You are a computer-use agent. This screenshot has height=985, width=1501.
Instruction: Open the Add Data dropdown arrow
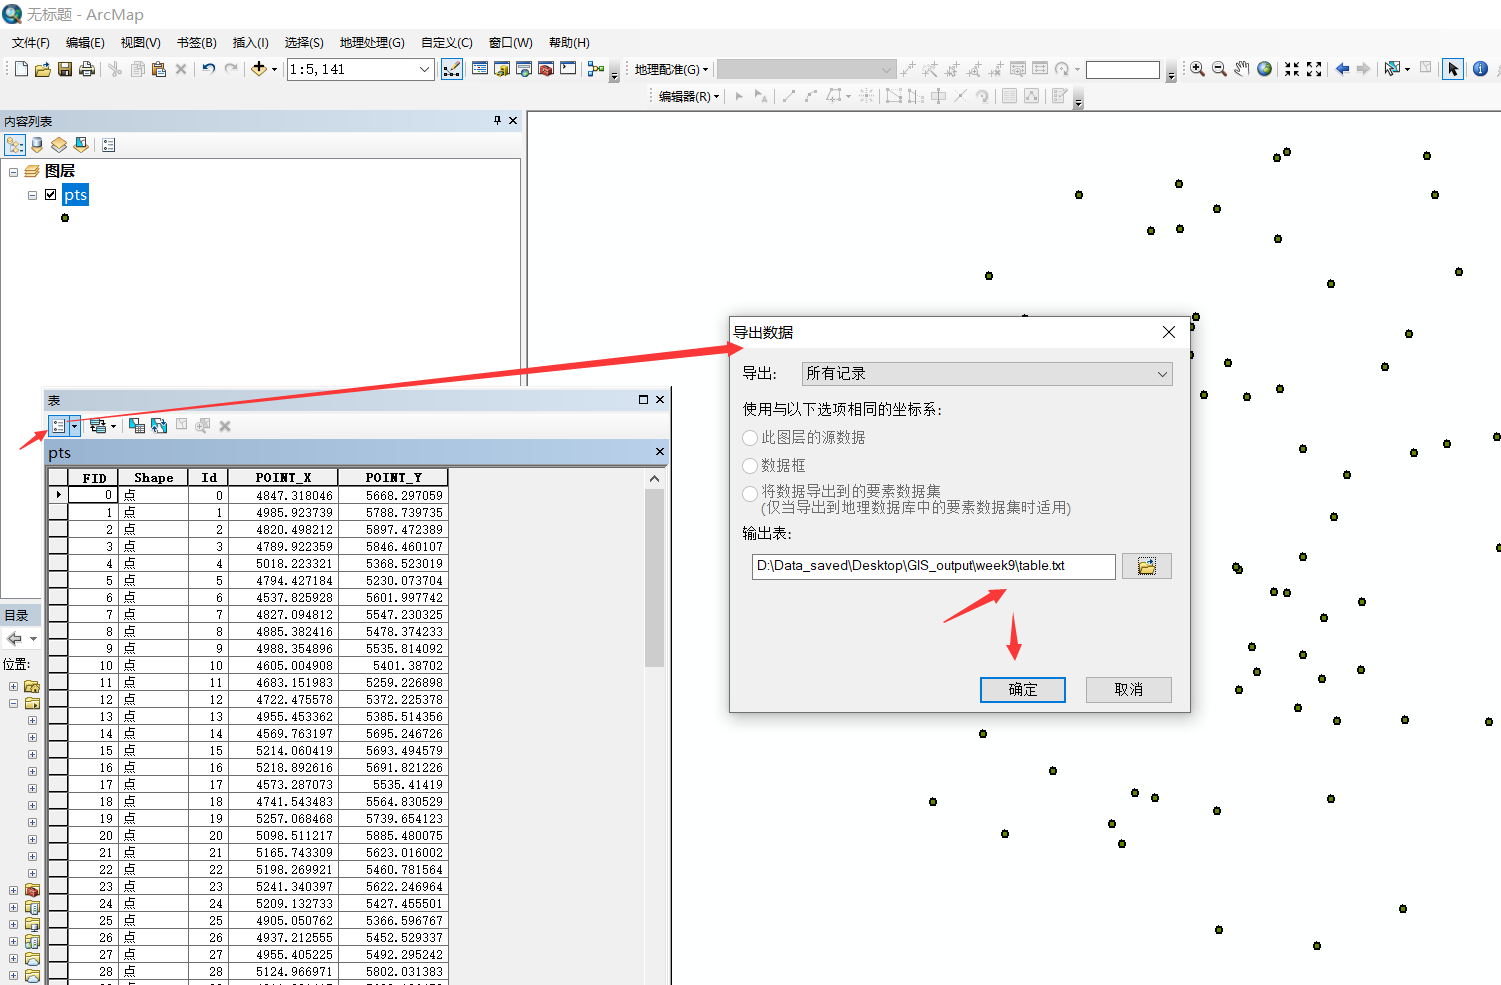tap(274, 69)
